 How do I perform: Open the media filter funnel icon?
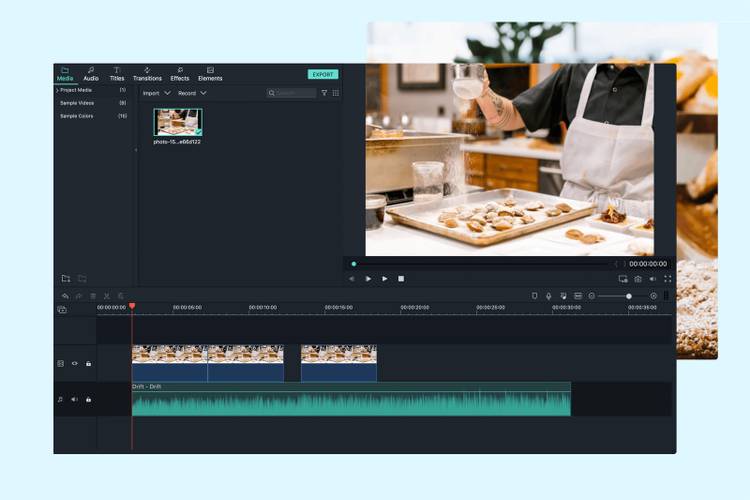(324, 93)
